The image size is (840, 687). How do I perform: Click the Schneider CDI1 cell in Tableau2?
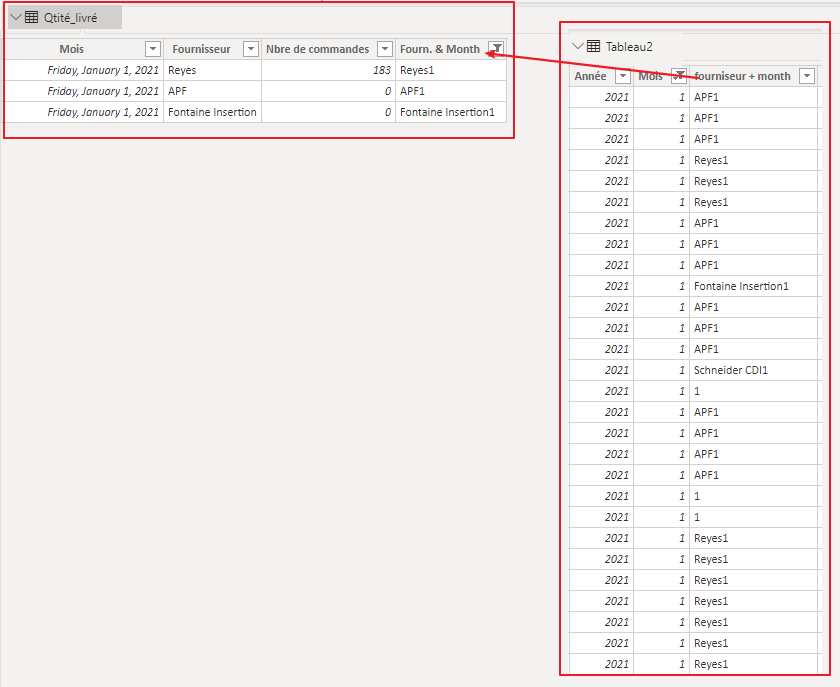[x=754, y=370]
